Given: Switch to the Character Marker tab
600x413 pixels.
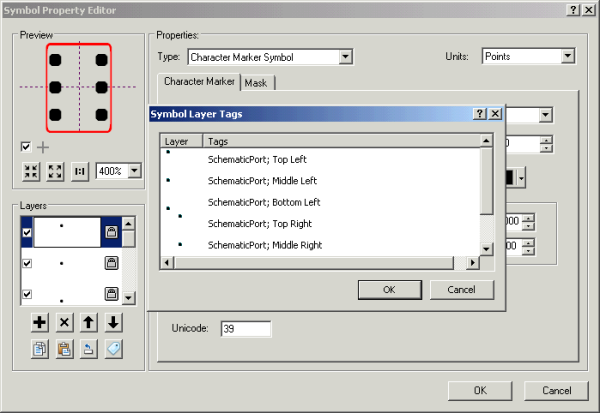Looking at the screenshot, I should point(199,82).
